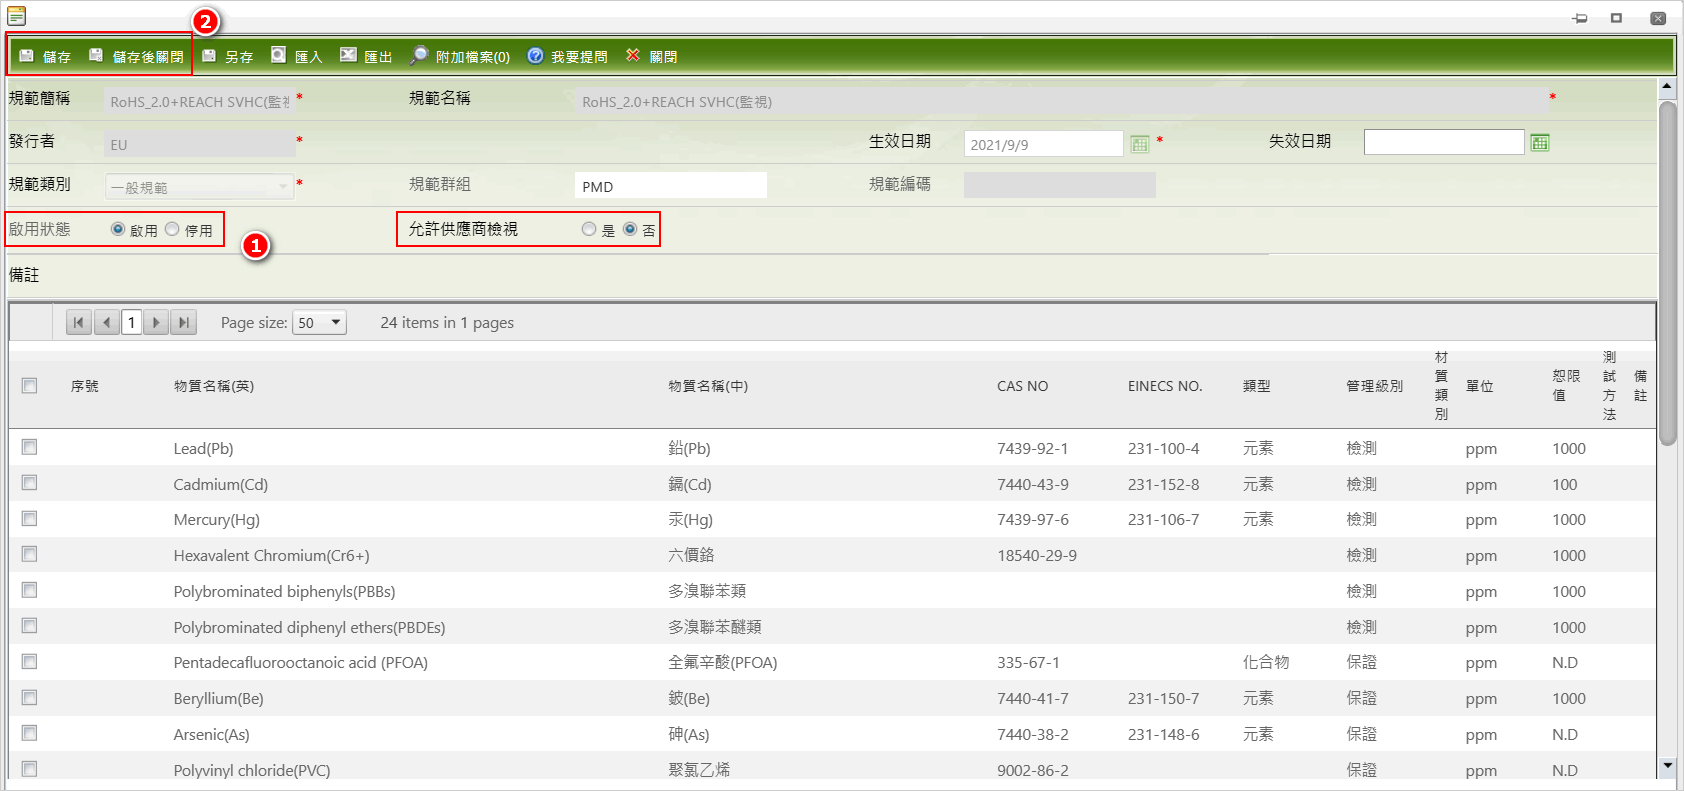The height and width of the screenshot is (791, 1684).
Task: Check the Cadmium(Cd) row checkbox
Action: coord(30,483)
